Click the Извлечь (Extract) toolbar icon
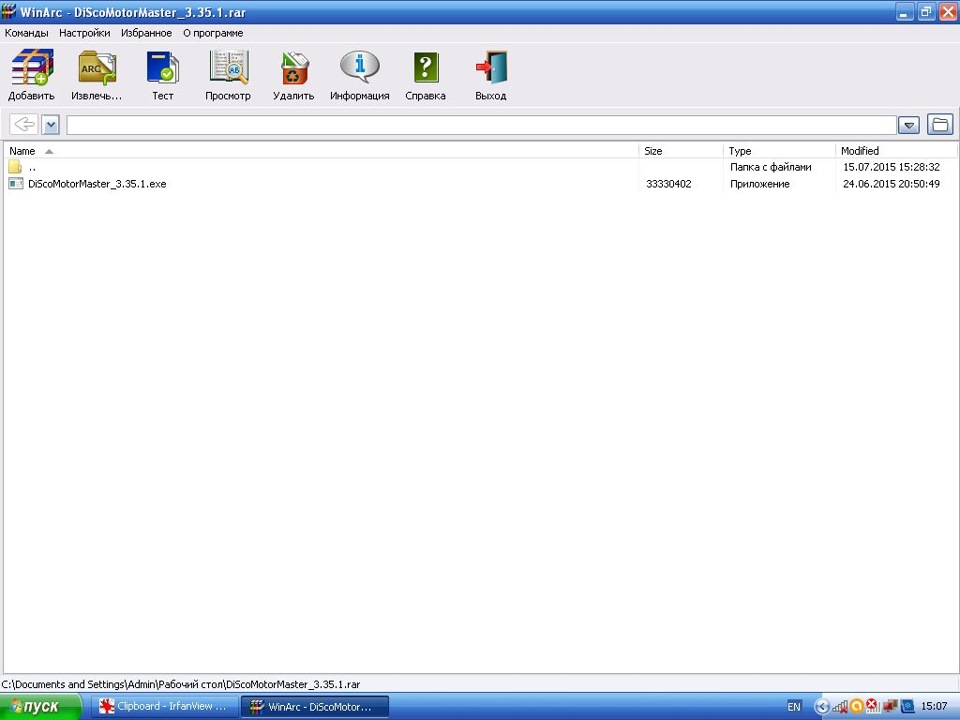The height and width of the screenshot is (720, 960). point(97,67)
